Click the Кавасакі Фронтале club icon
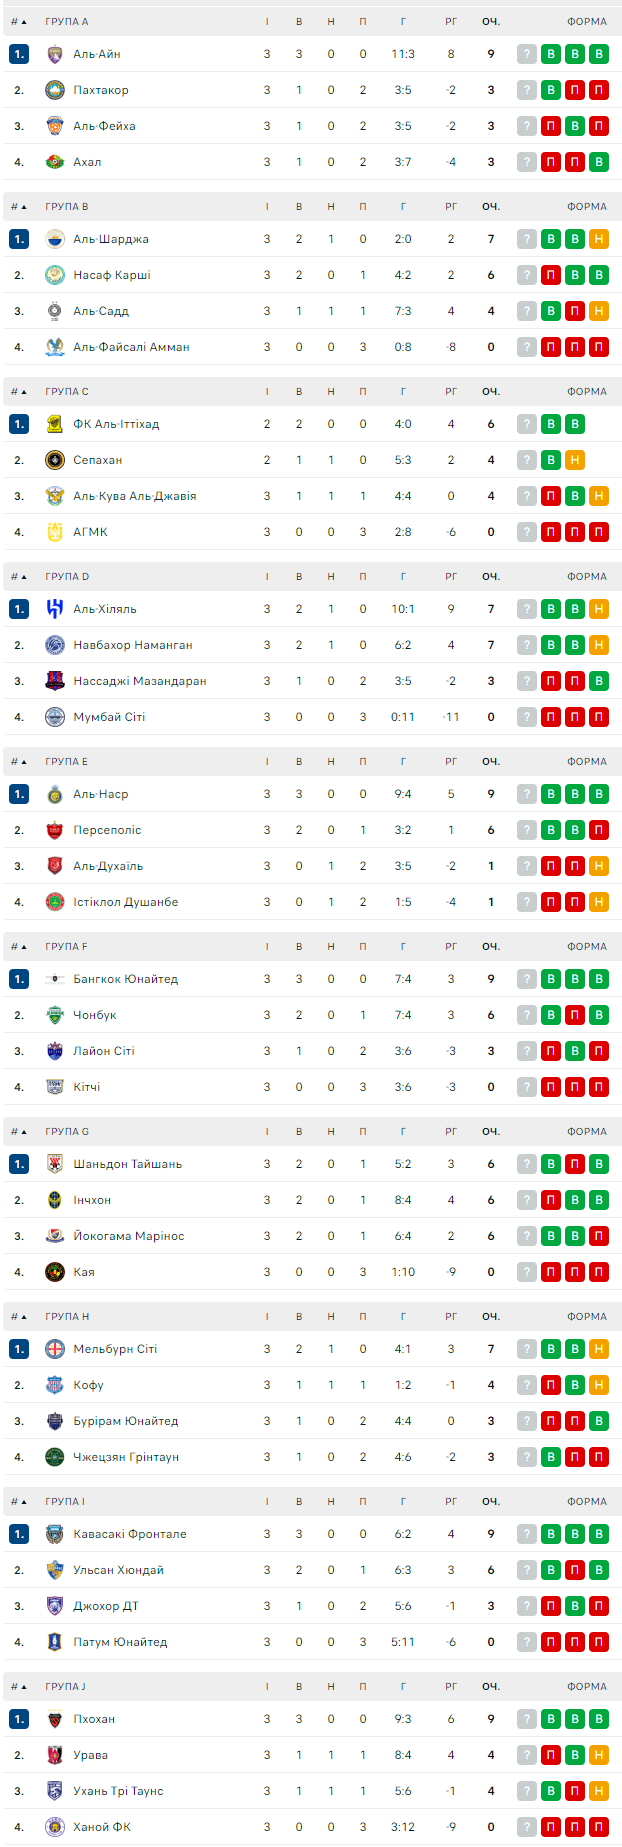The image size is (622, 1847). 55,1534
